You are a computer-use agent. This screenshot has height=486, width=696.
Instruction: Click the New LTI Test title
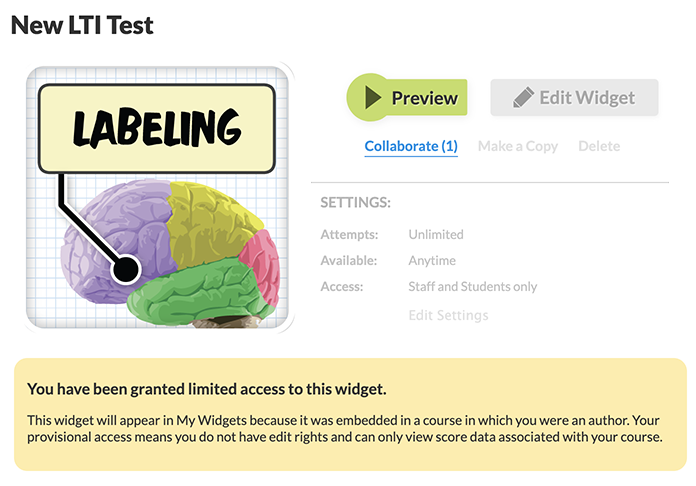tap(82, 25)
